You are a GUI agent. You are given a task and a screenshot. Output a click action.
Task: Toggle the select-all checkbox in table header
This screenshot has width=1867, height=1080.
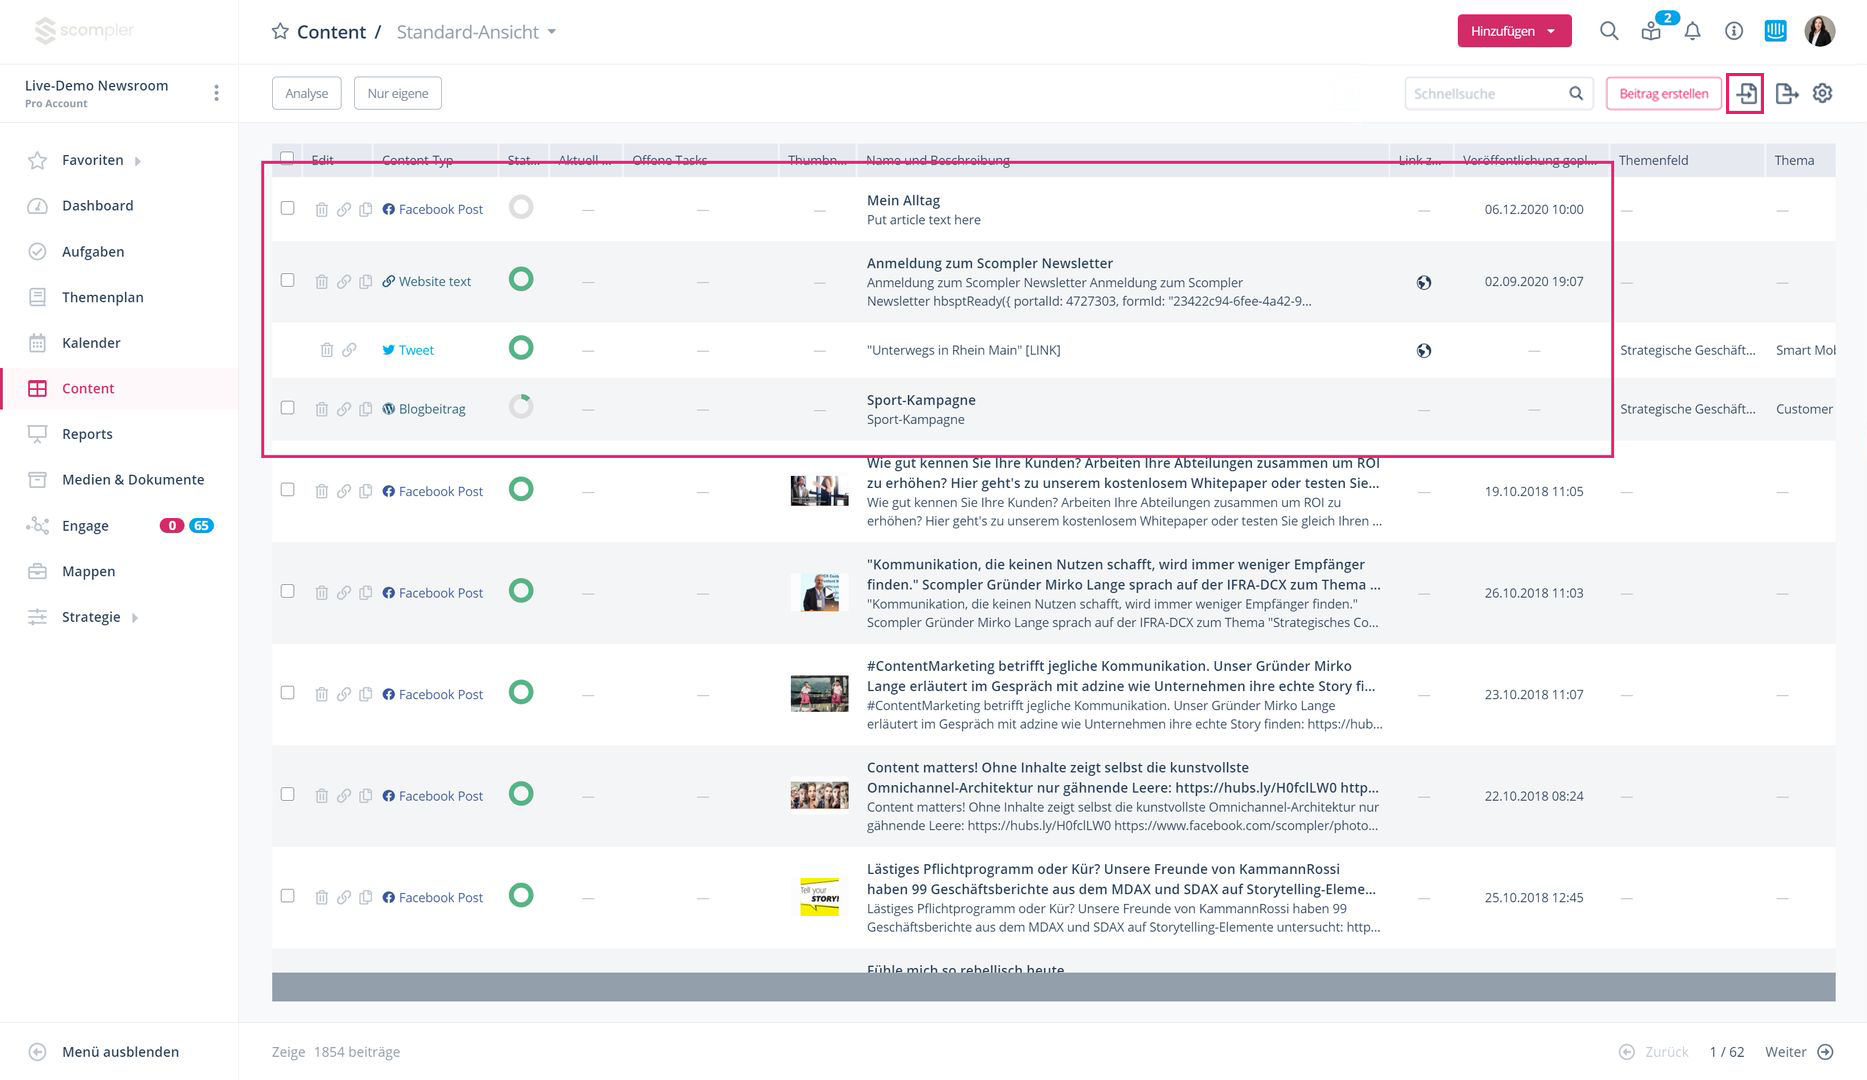(288, 158)
